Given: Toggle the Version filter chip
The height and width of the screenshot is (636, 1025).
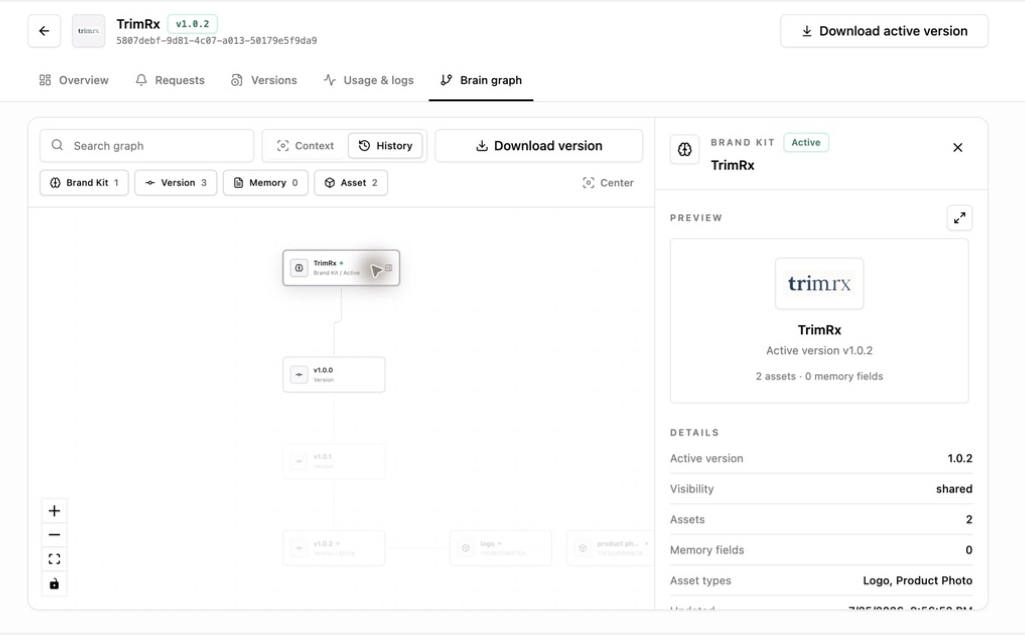Looking at the screenshot, I should click(x=176, y=182).
